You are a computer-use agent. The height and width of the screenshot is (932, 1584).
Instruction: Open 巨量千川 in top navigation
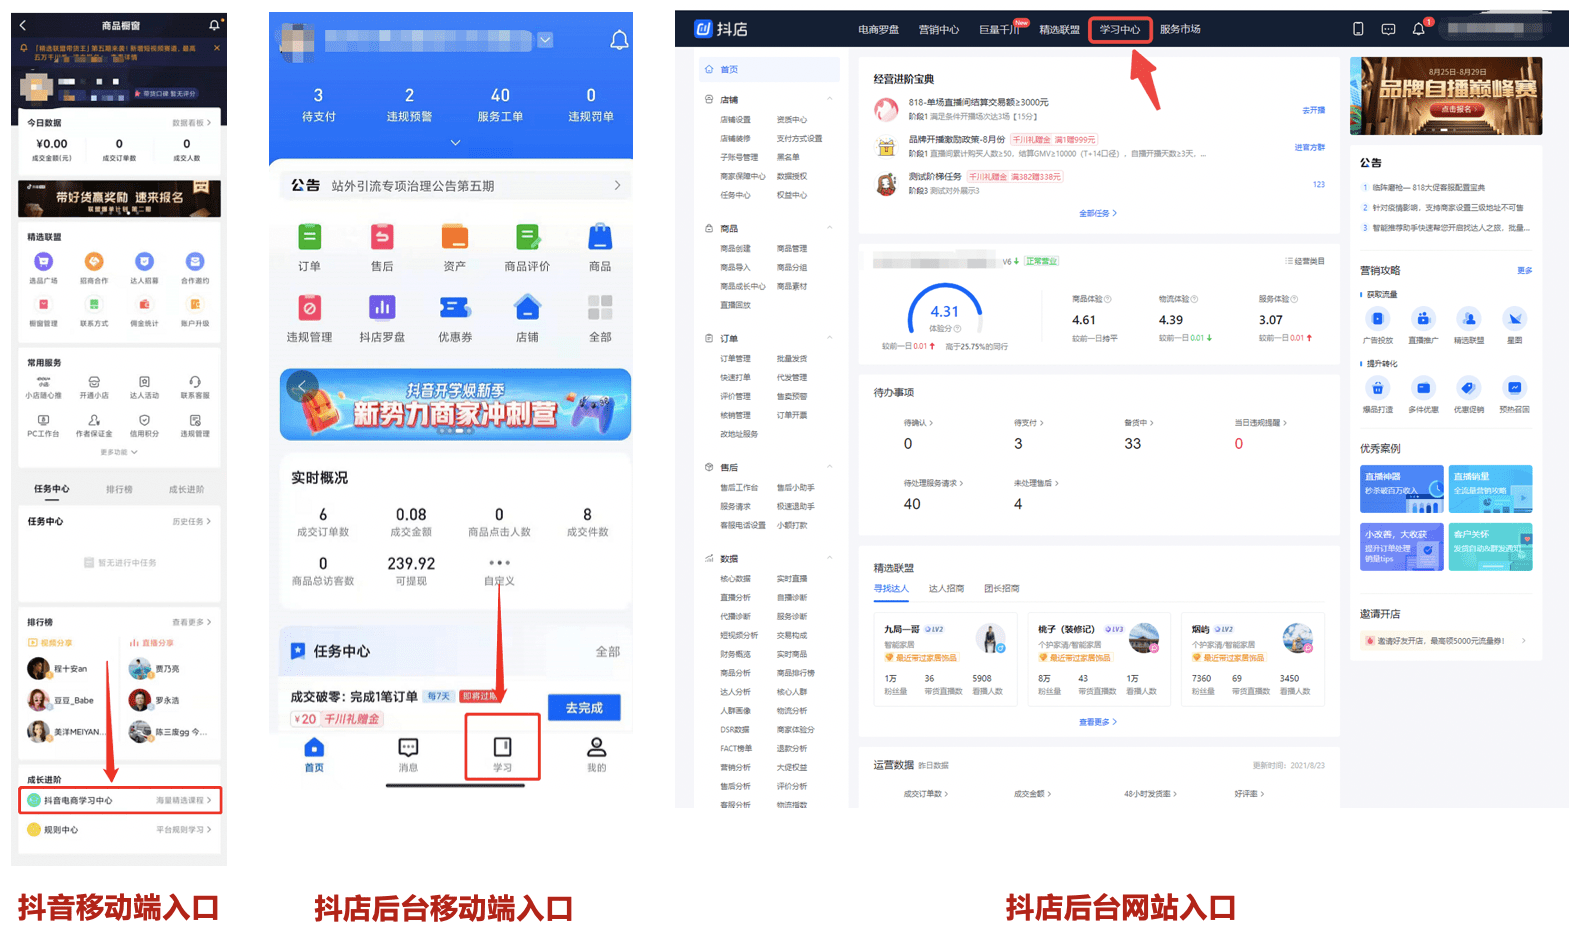coord(999,29)
